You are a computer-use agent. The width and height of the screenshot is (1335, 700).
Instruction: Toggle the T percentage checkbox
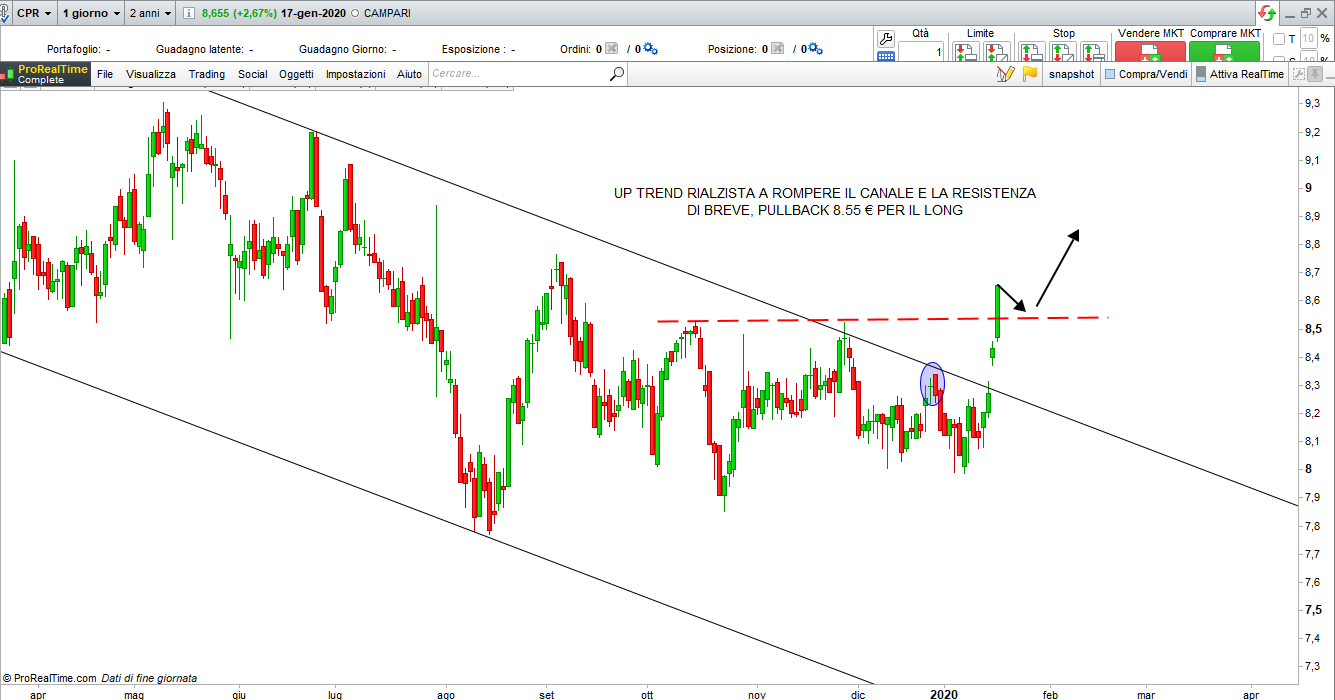(1279, 39)
